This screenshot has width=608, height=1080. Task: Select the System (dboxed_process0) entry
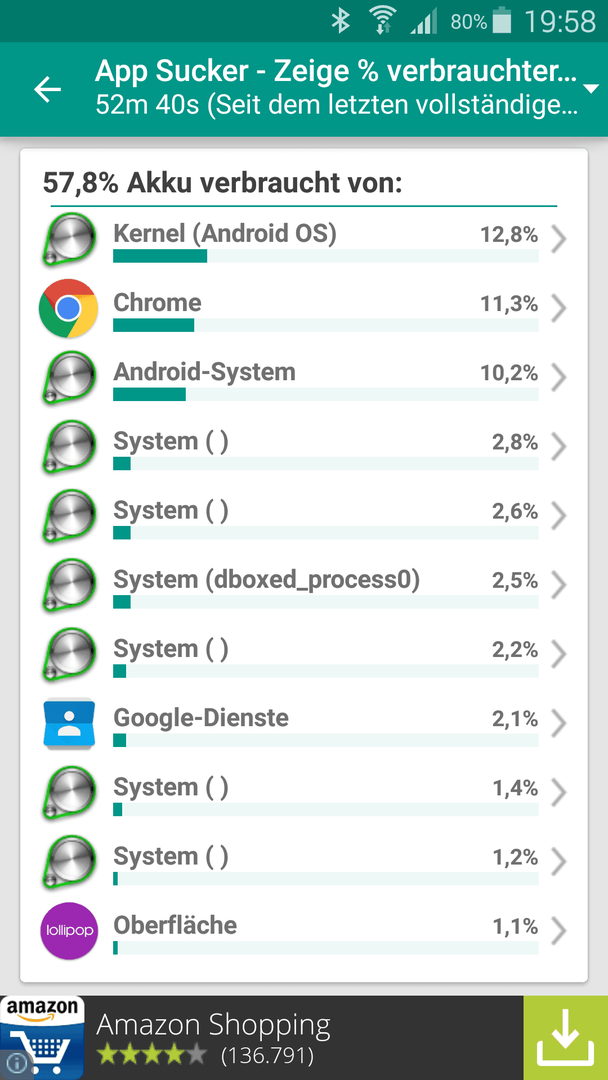pos(304,585)
